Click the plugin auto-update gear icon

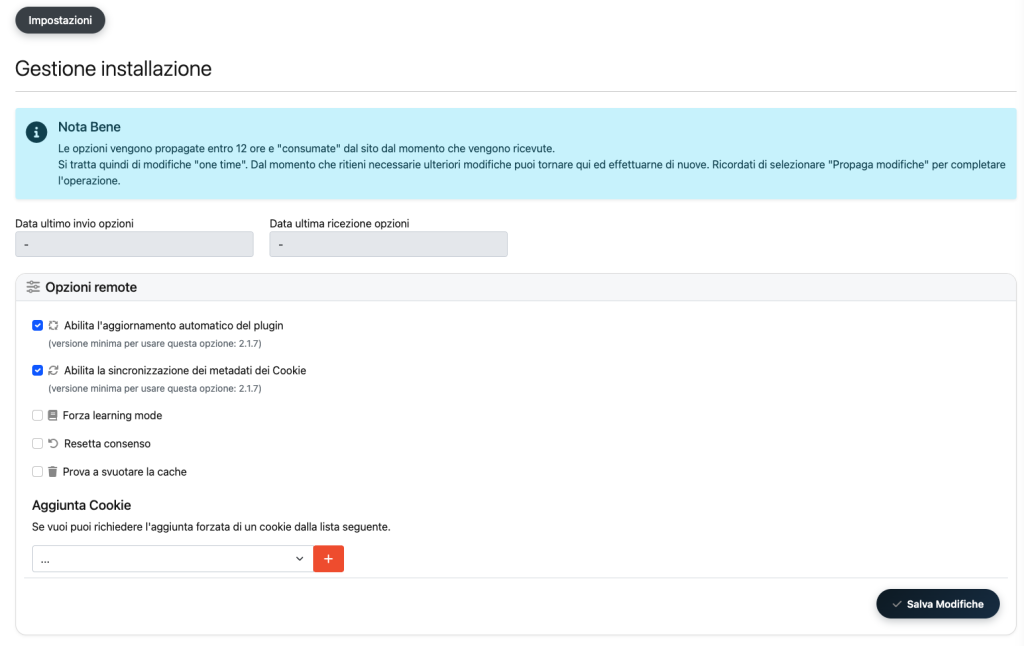pos(54,325)
